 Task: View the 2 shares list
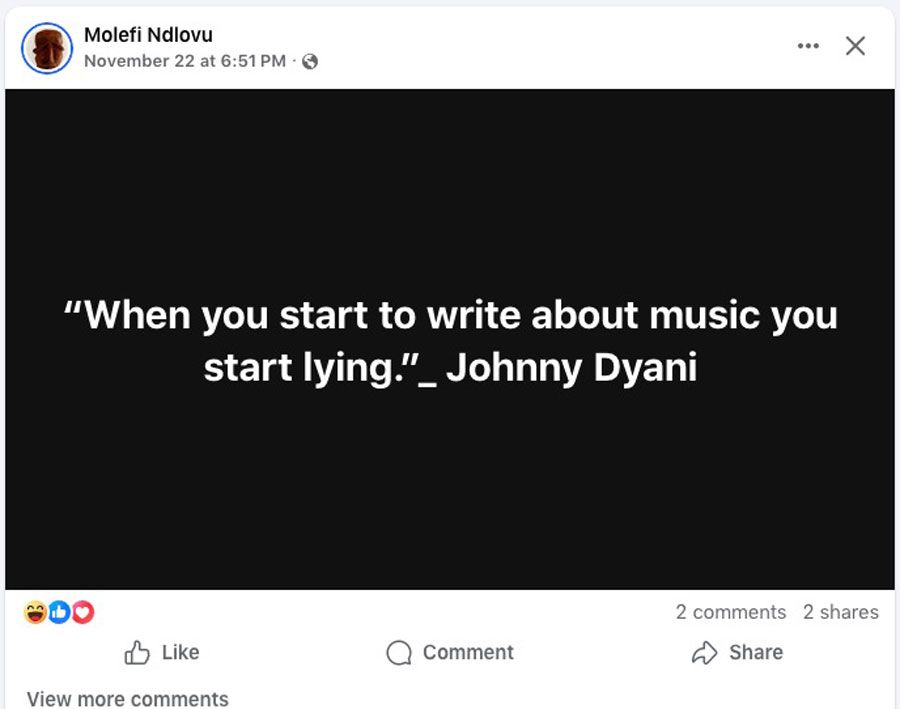pyautogui.click(x=840, y=612)
